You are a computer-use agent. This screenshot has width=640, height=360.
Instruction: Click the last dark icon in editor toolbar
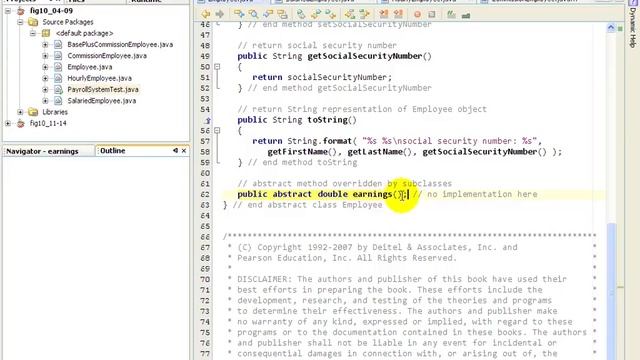[466, 15]
